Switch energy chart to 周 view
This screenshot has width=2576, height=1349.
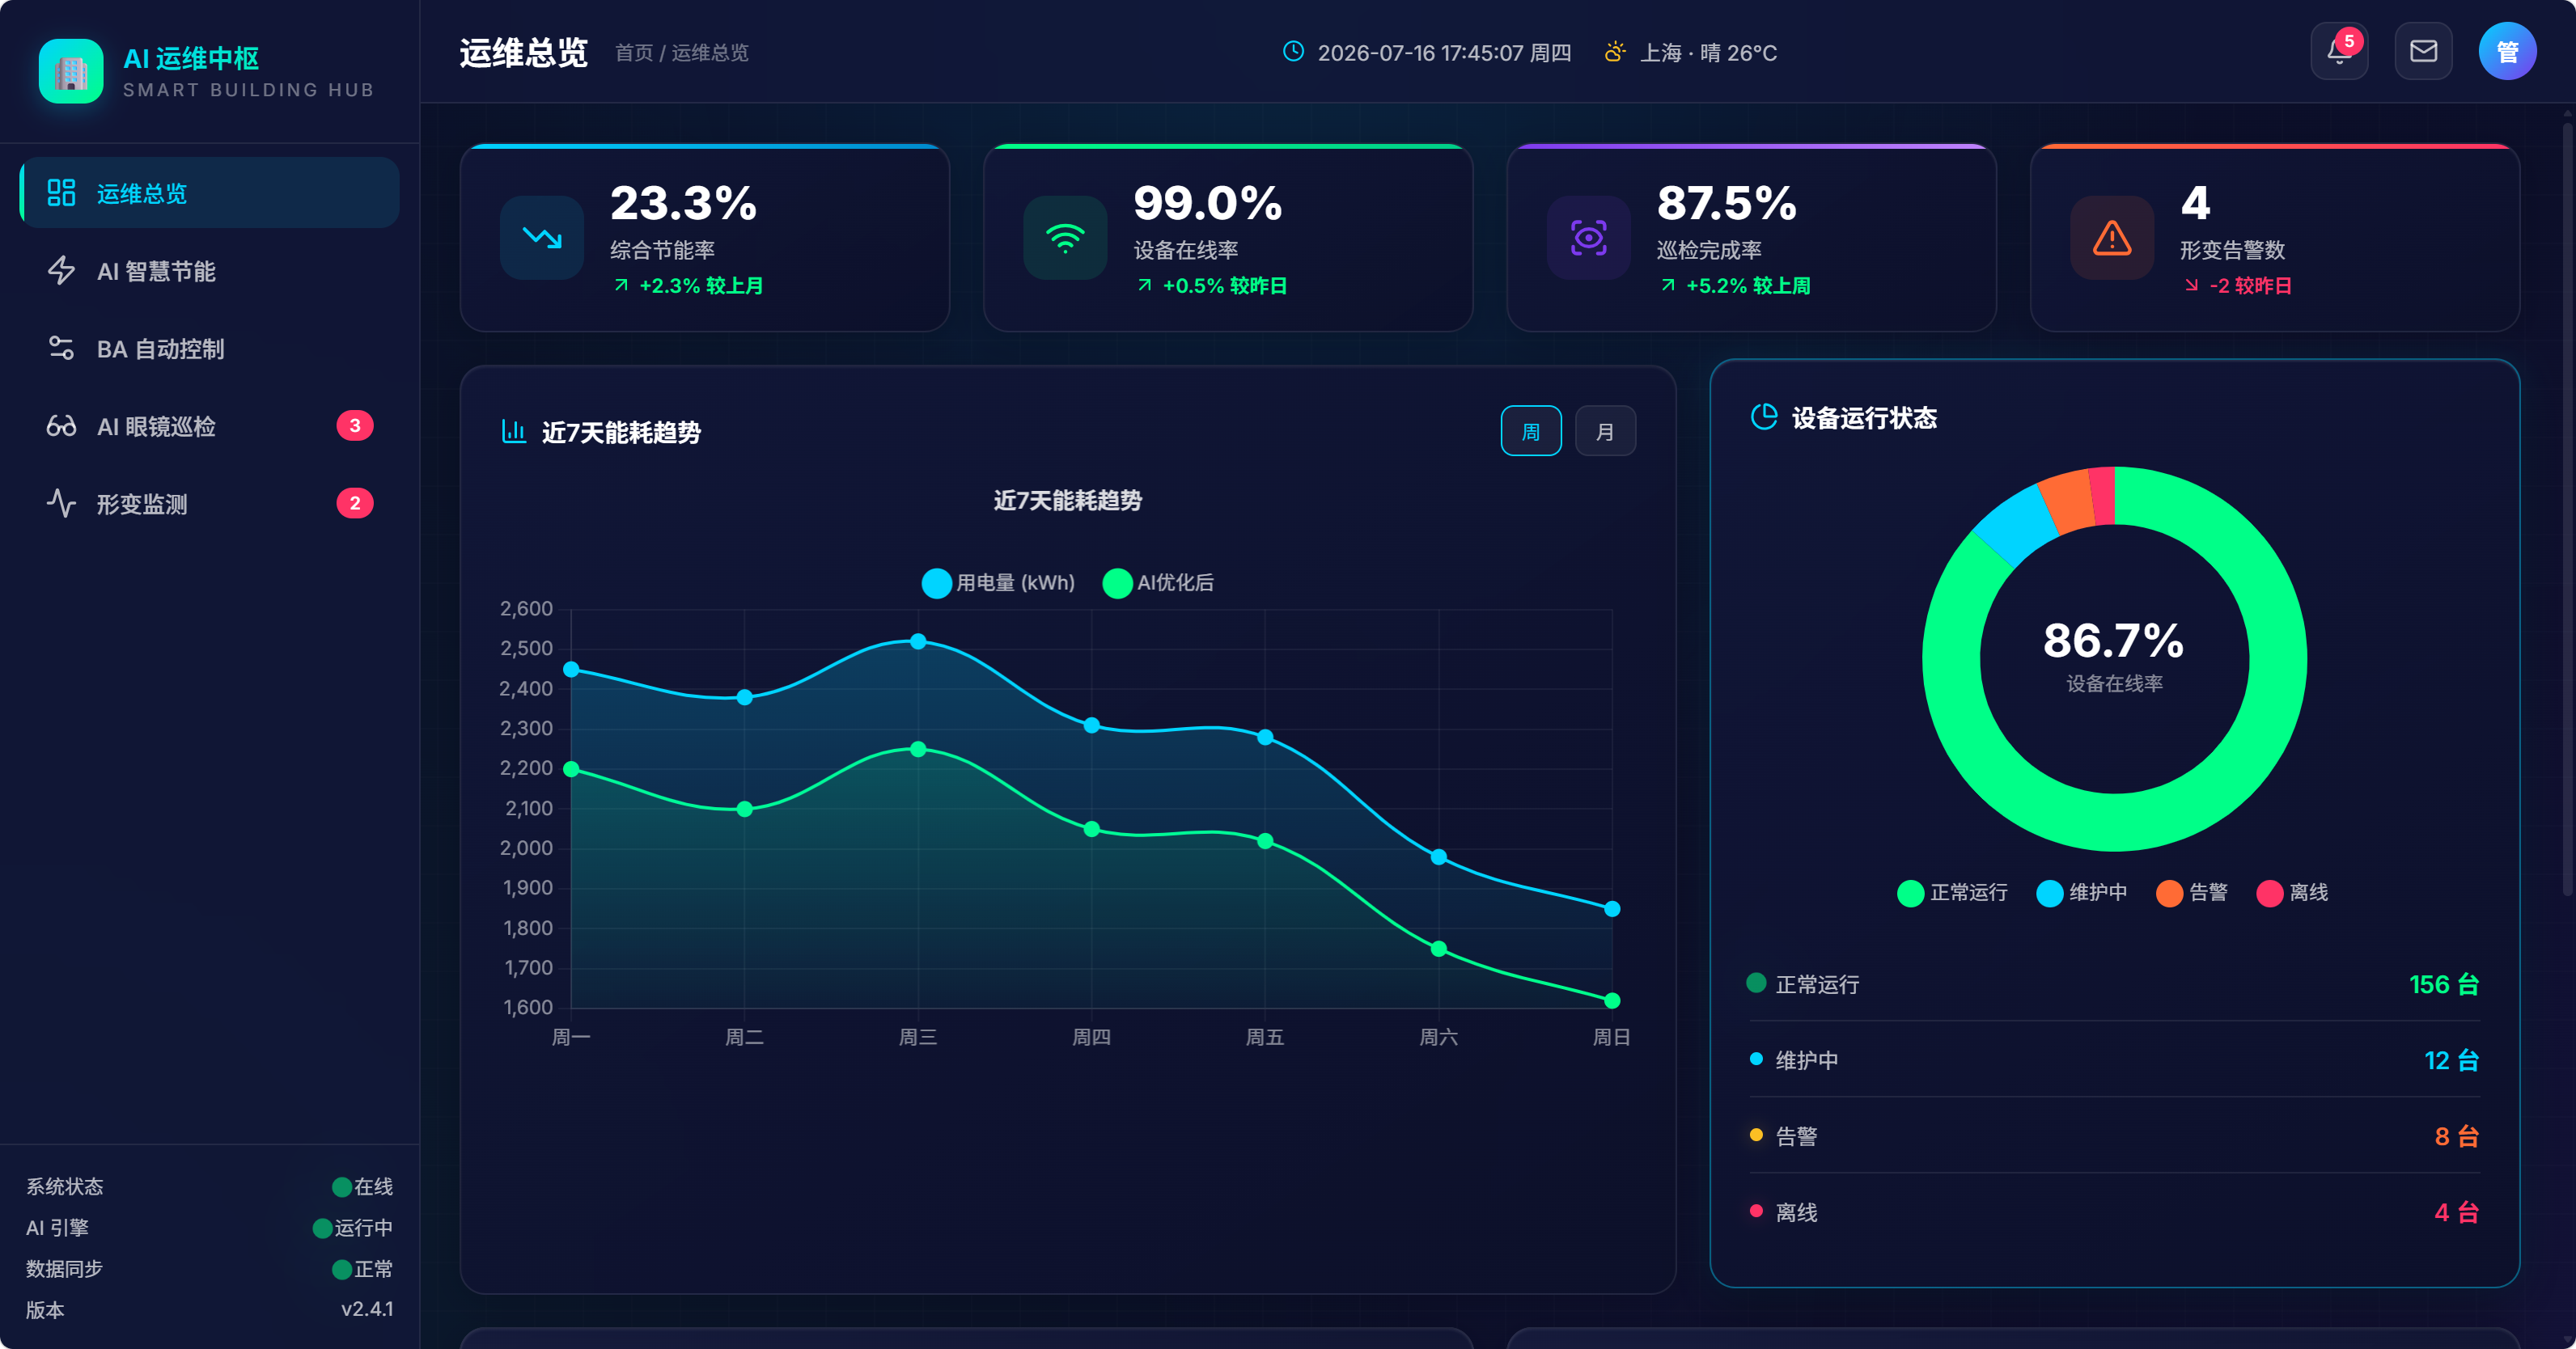pyautogui.click(x=1531, y=431)
